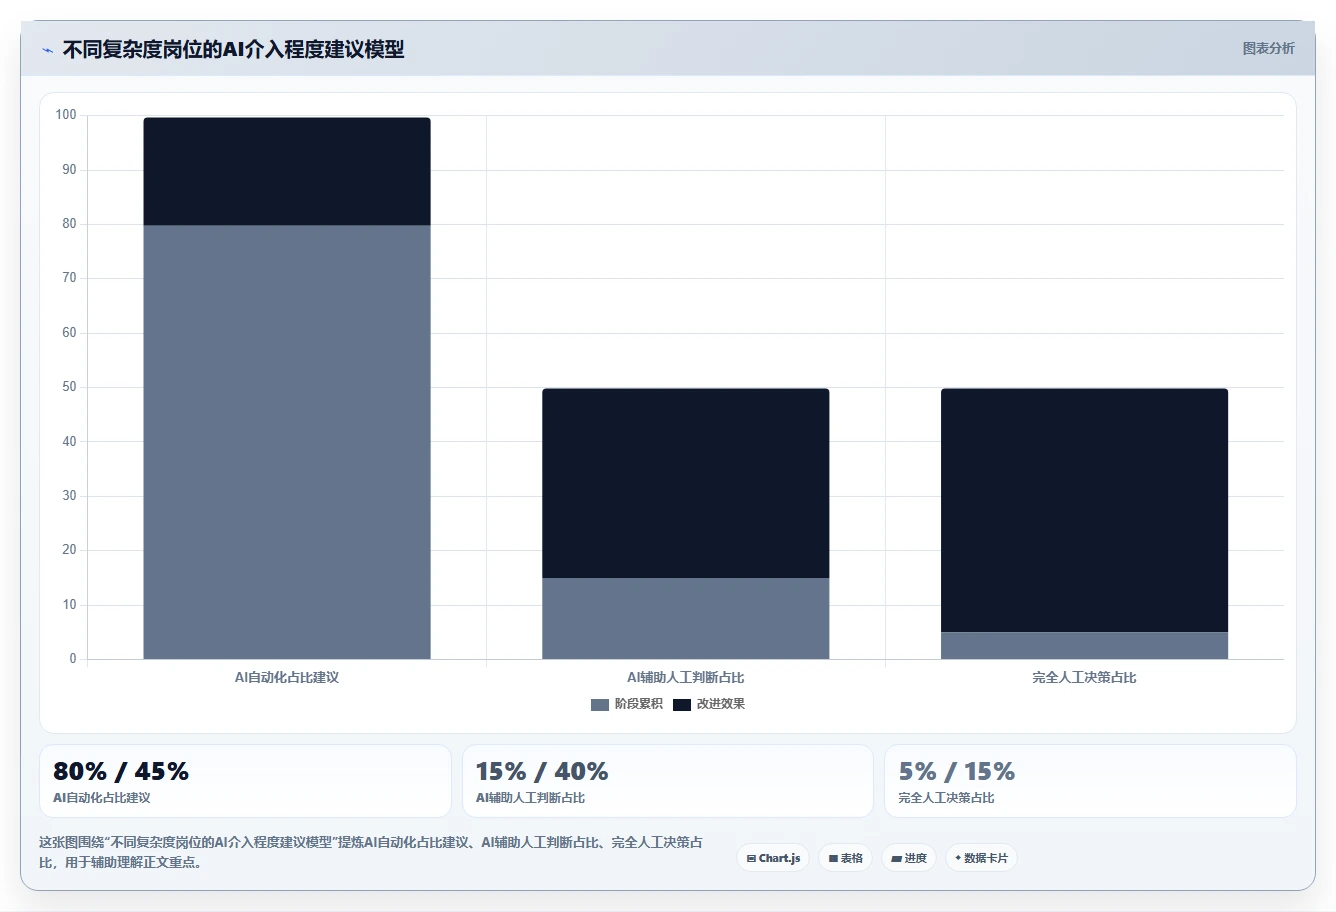Click the gray bar segment of 完全人工决策占比

click(1085, 645)
